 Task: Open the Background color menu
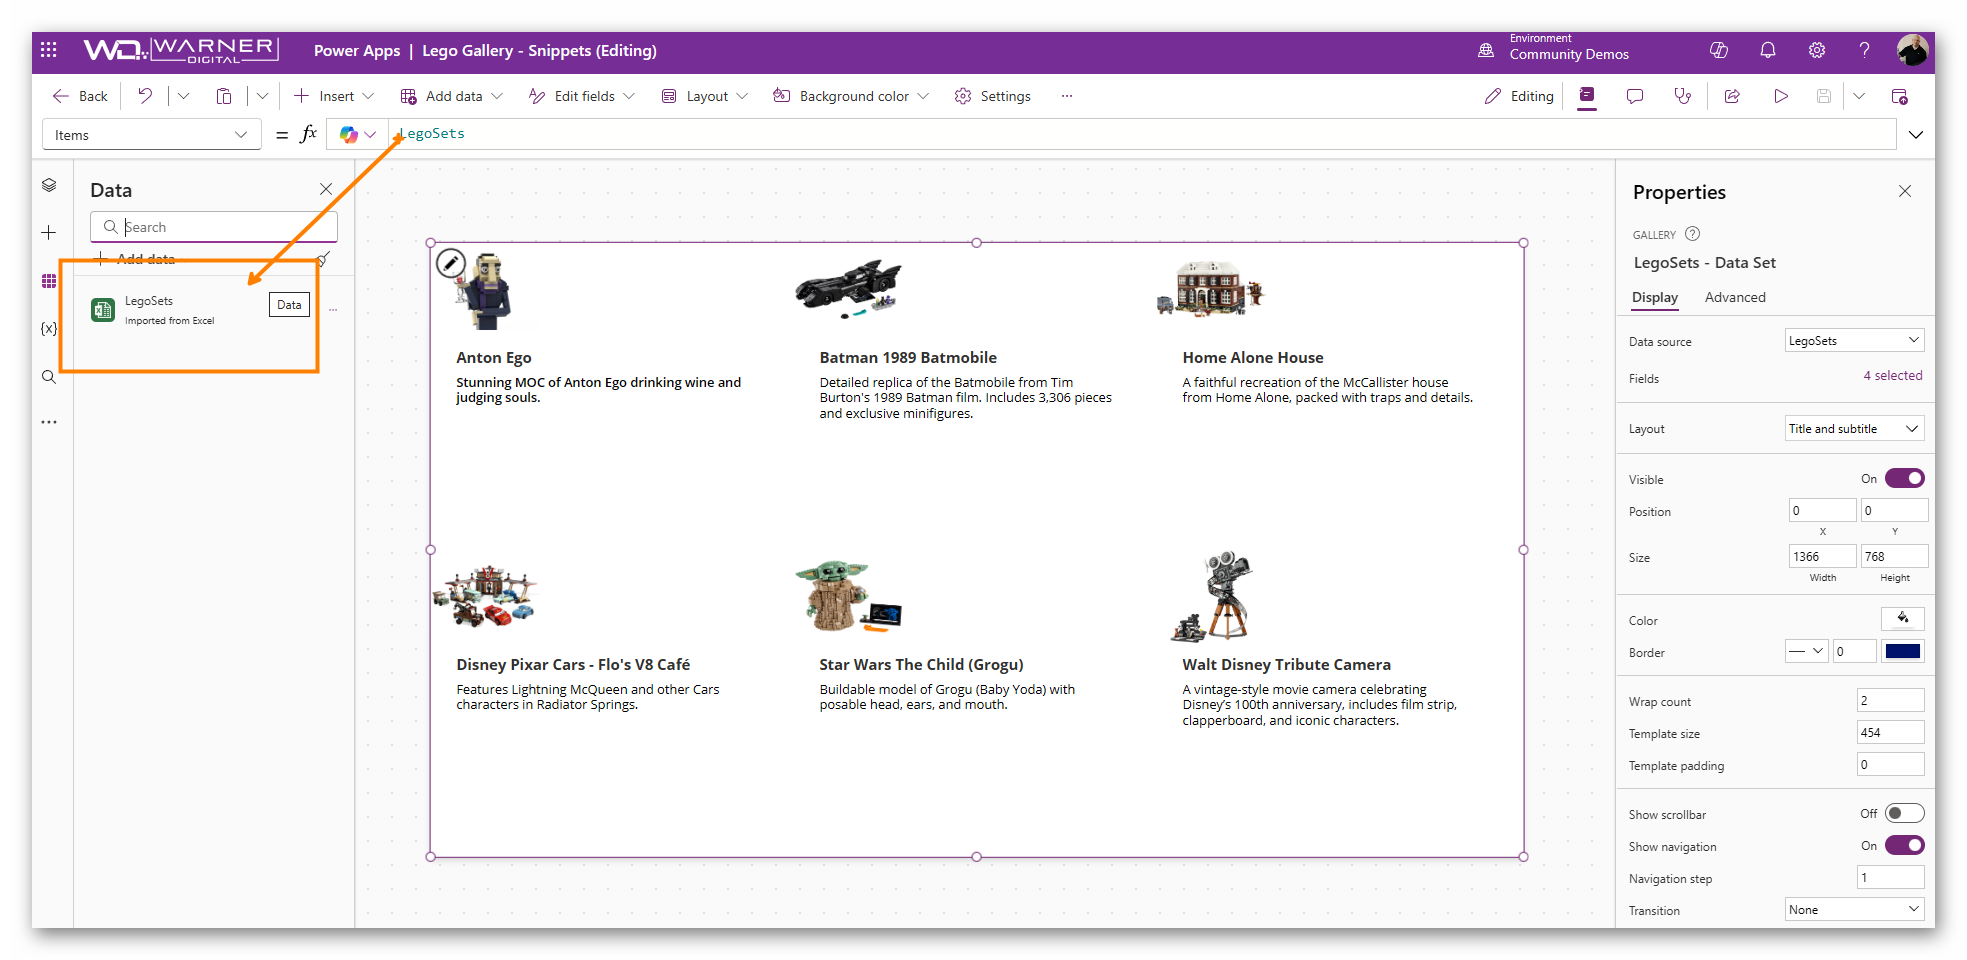[x=851, y=96]
